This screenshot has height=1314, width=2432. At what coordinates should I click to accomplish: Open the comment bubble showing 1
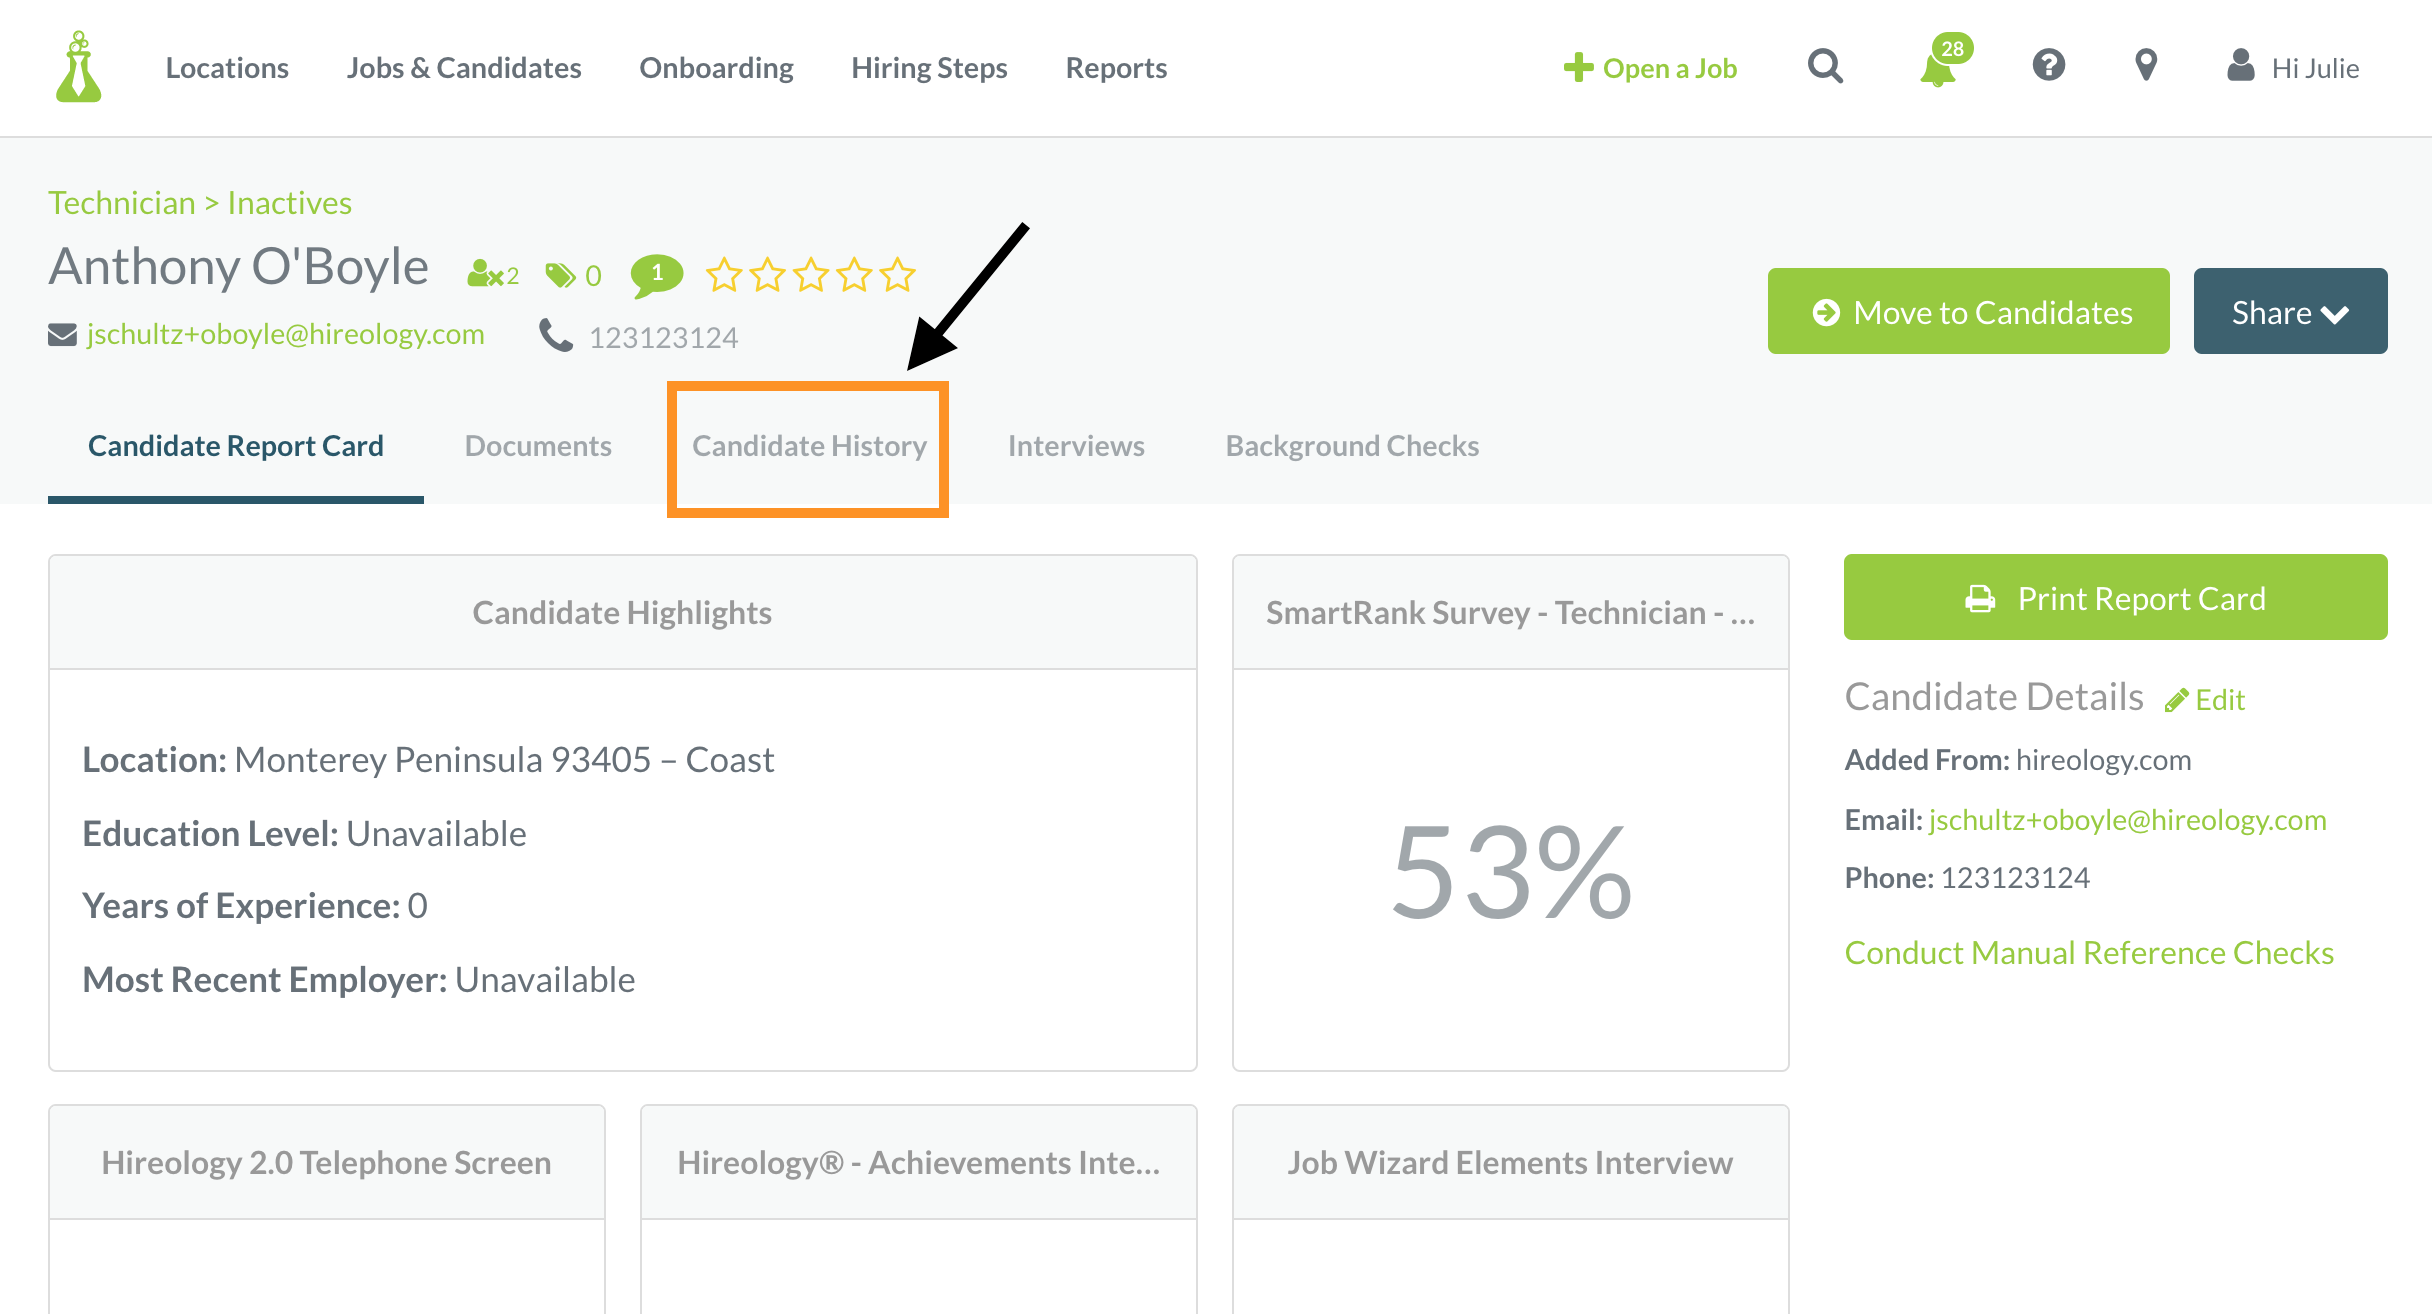657,275
